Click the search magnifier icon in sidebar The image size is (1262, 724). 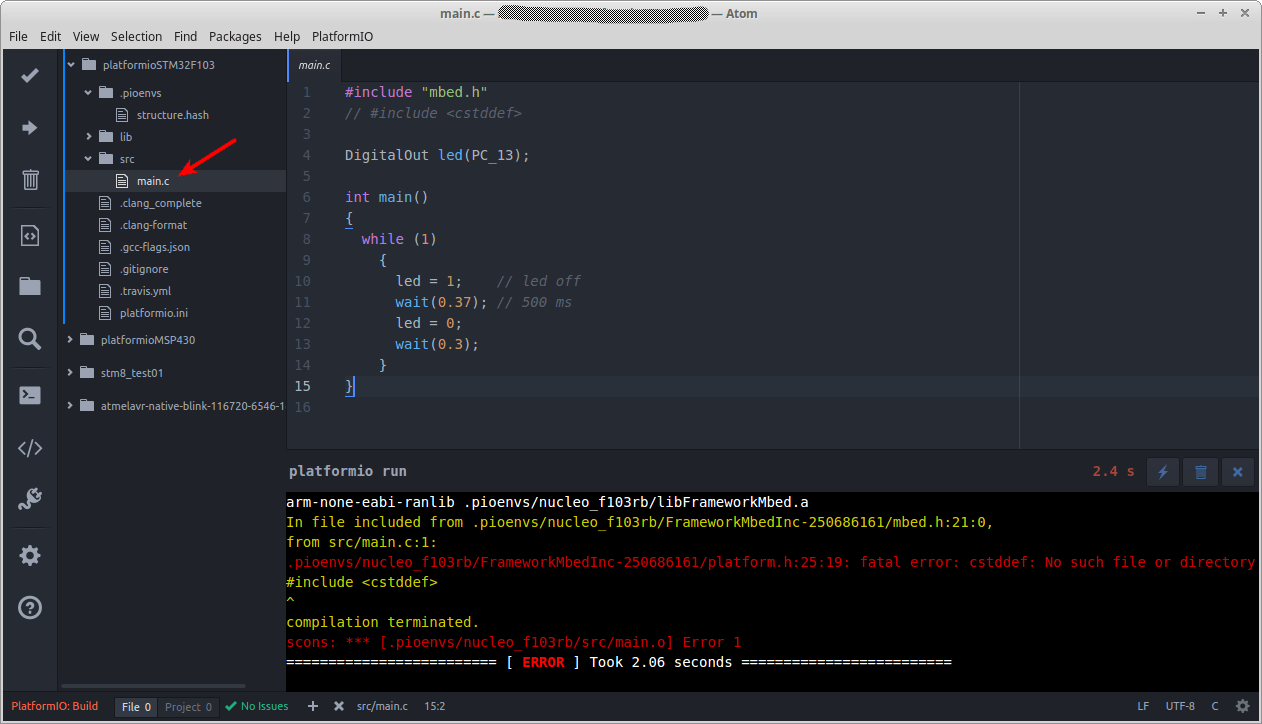coord(30,340)
